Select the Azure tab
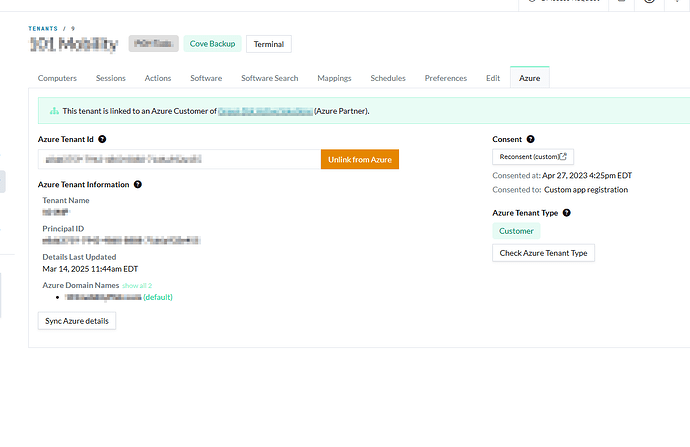Image resolution: width=690 pixels, height=447 pixels. tap(529, 78)
